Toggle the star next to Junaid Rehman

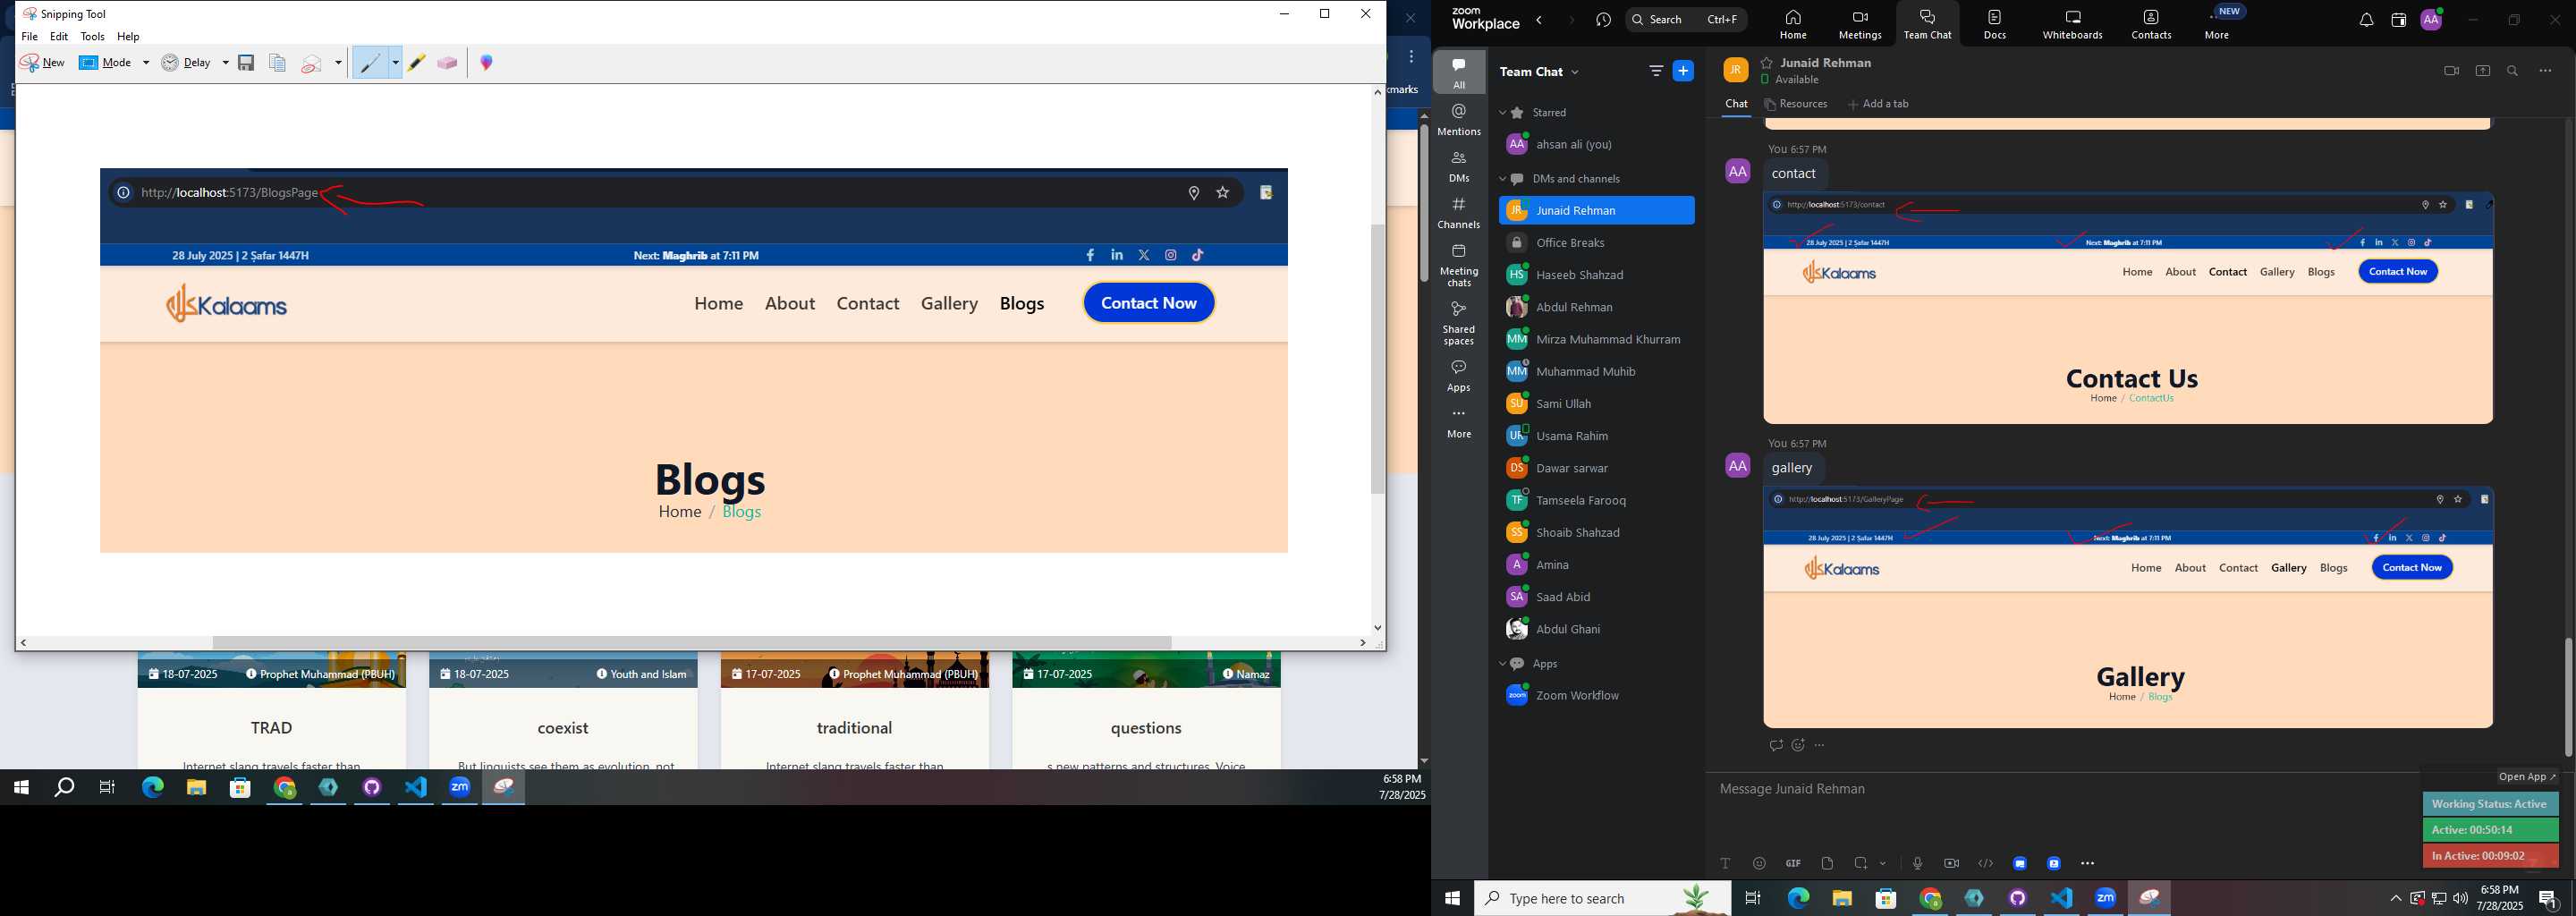1767,62
